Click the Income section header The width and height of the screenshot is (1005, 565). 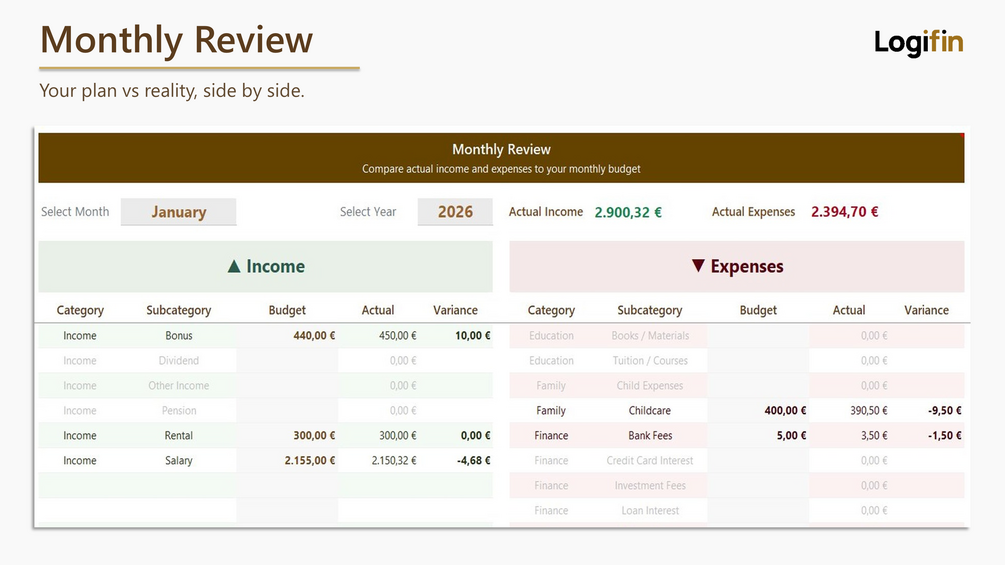(265, 266)
